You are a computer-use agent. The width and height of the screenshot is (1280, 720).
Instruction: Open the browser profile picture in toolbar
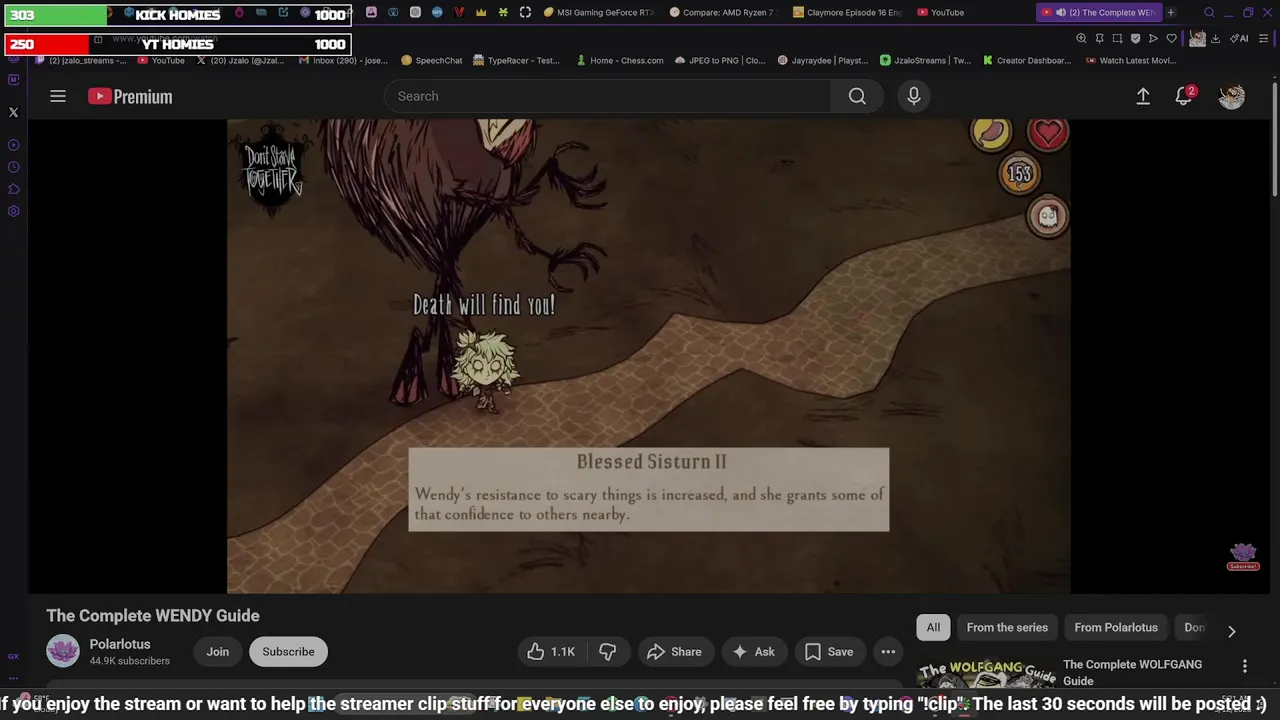pyautogui.click(x=1197, y=38)
